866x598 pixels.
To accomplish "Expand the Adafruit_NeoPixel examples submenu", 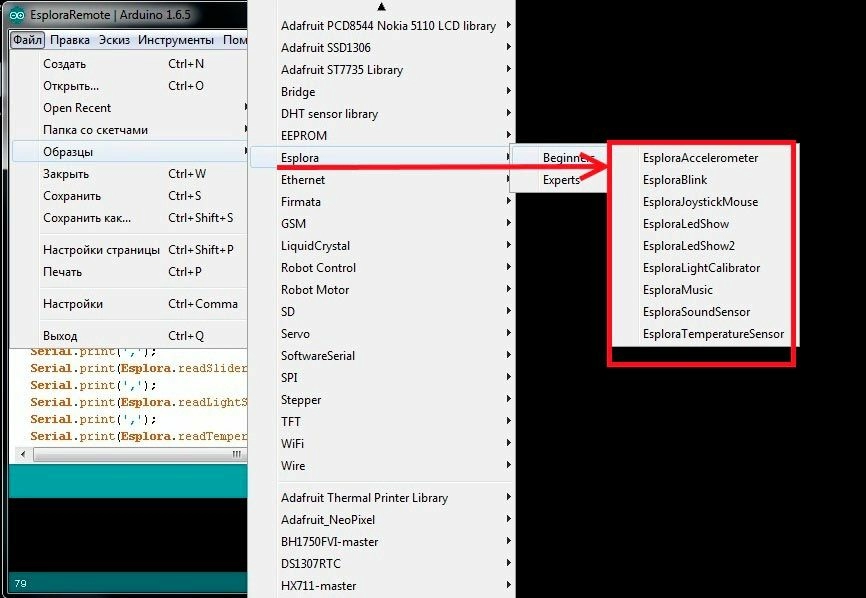I will [x=327, y=520].
